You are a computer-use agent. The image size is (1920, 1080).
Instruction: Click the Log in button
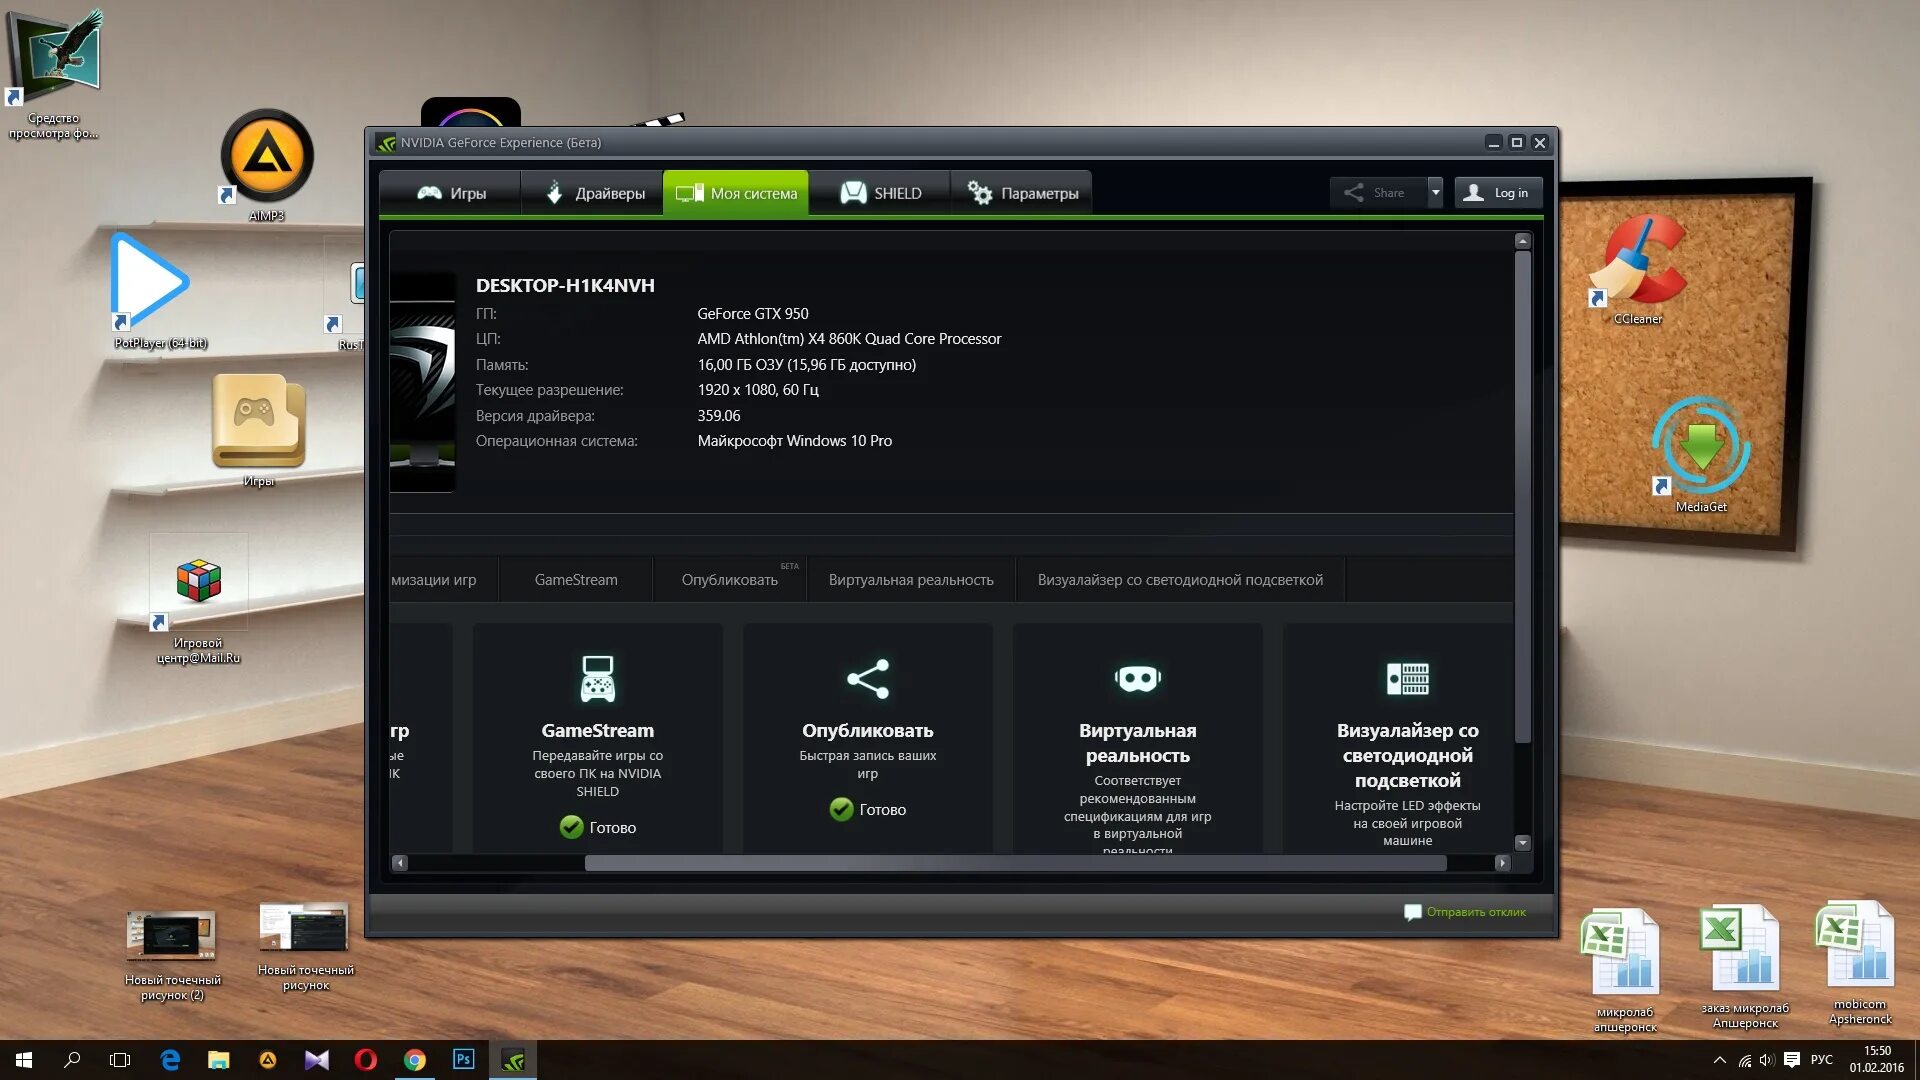[x=1498, y=192]
